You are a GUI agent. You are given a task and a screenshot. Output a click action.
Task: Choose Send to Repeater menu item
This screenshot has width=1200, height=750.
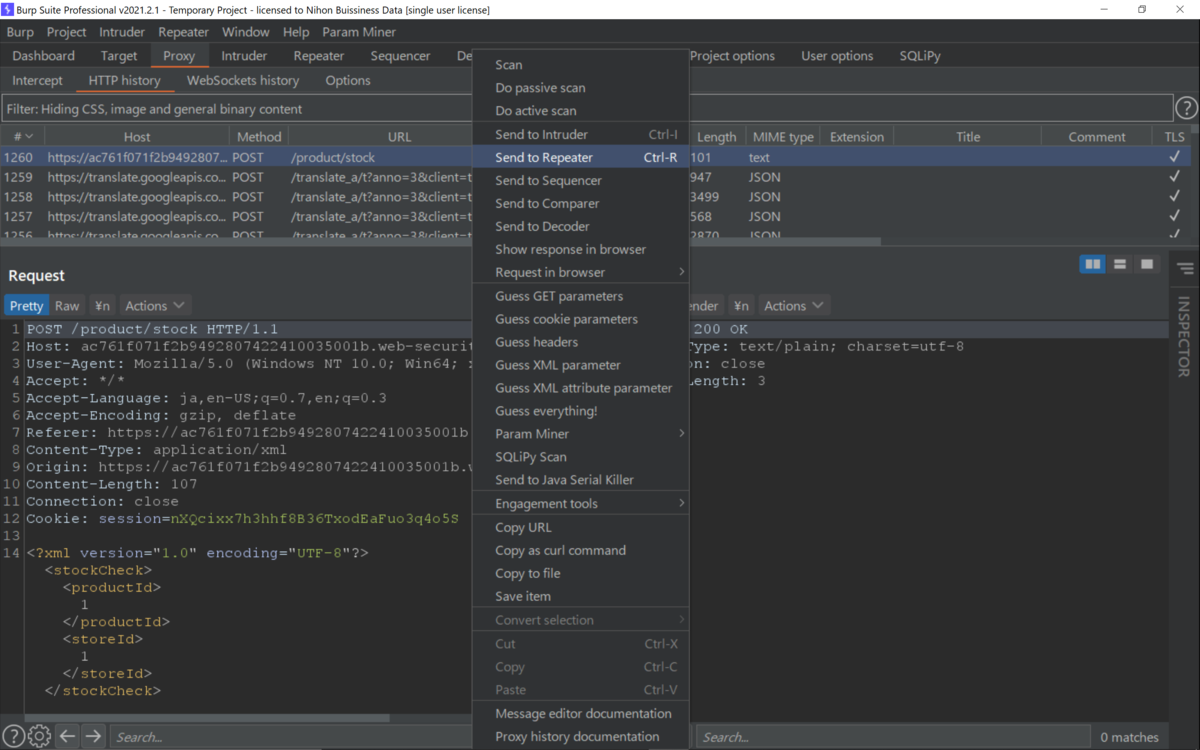tap(580, 157)
